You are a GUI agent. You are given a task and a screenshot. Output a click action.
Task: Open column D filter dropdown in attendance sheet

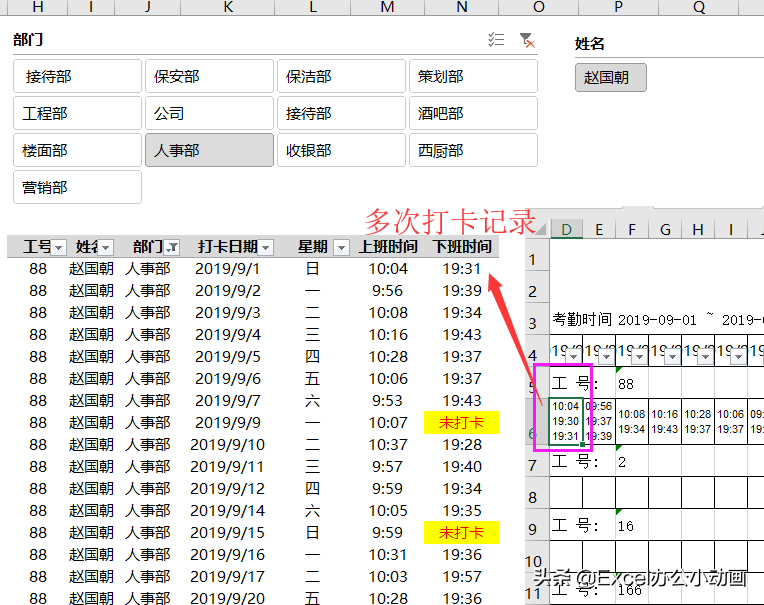[573, 357]
